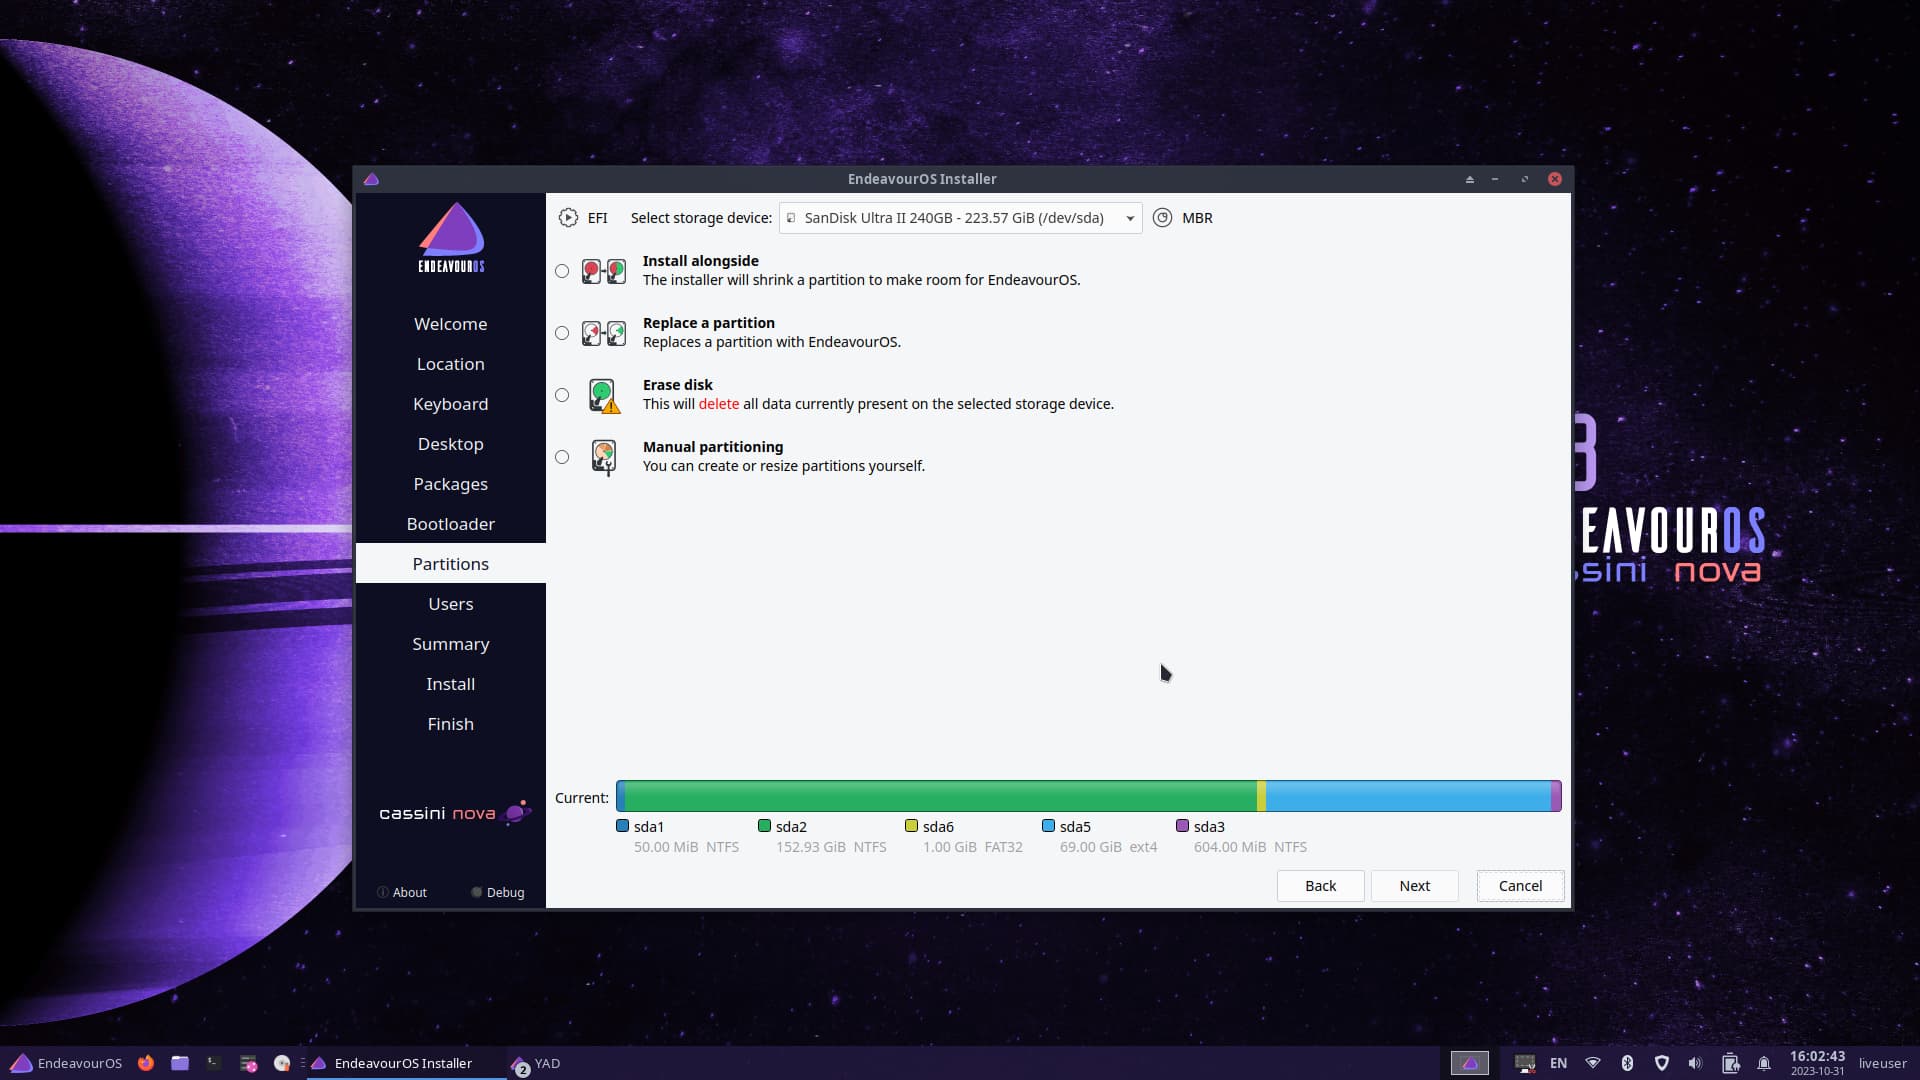Click the Next button
This screenshot has height=1080, width=1920.
[1414, 886]
